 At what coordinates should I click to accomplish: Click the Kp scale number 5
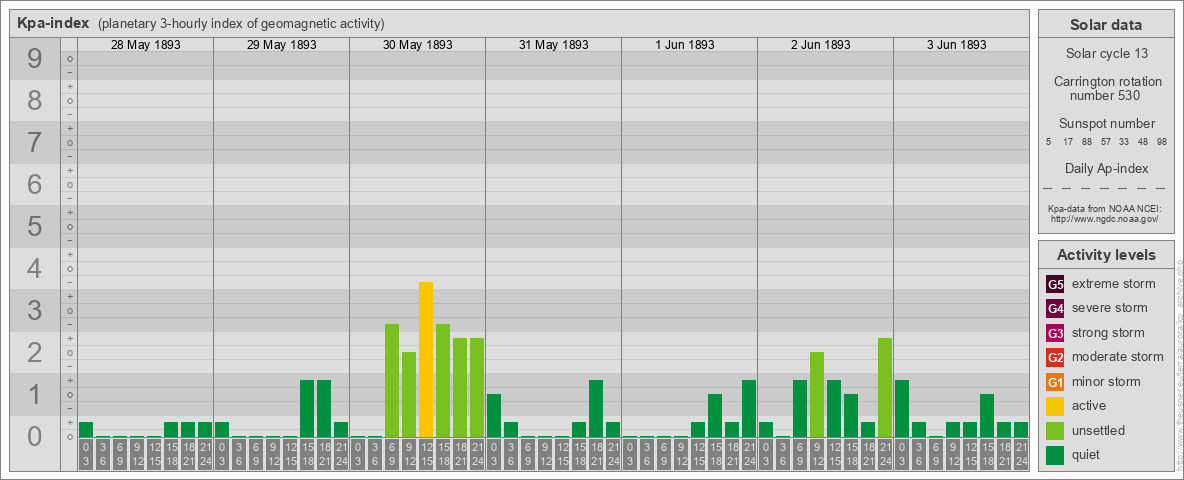pos(34,227)
